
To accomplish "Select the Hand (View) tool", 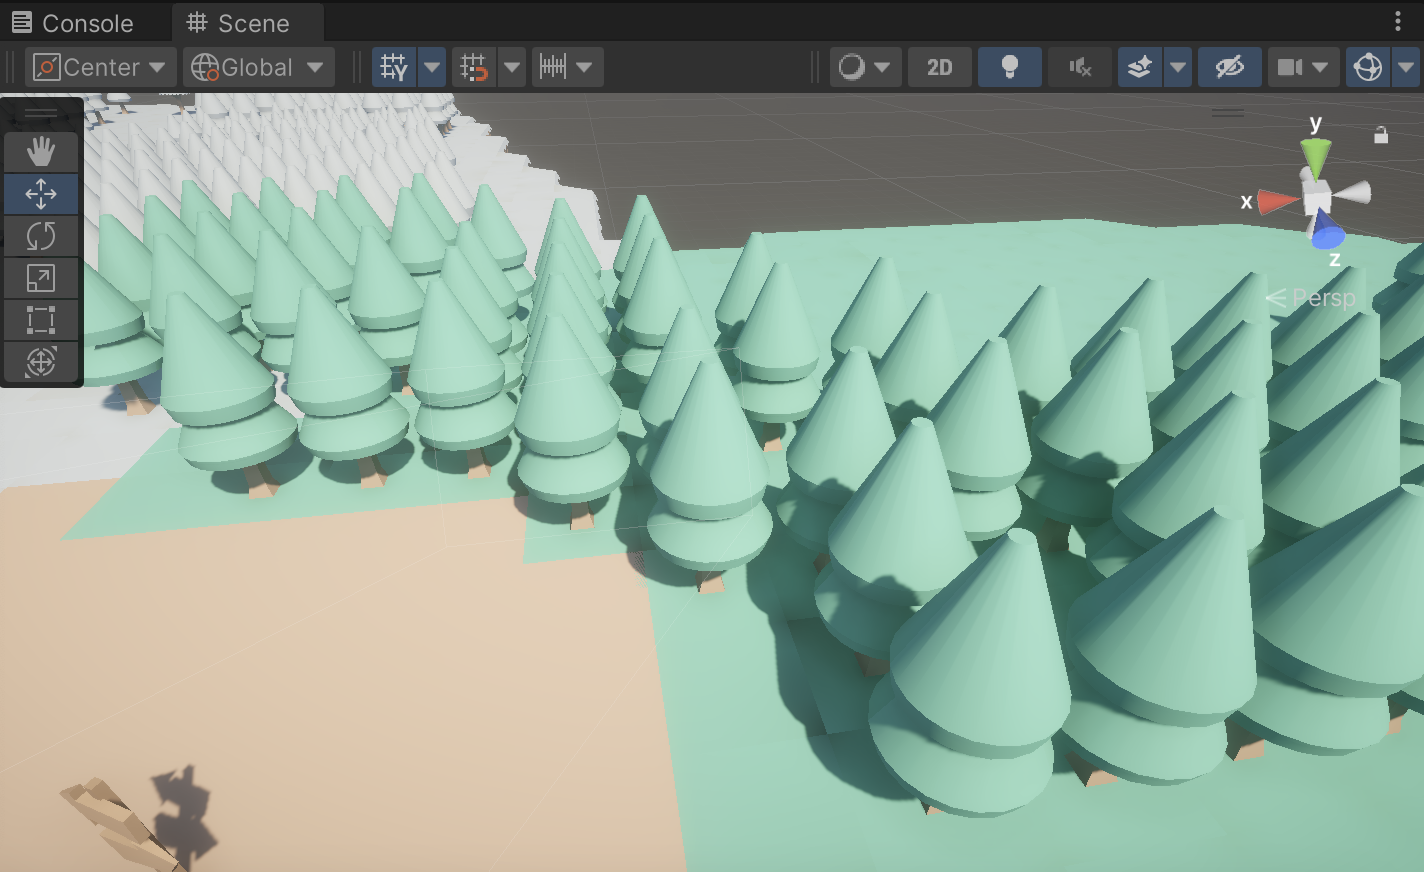I will (x=41, y=152).
